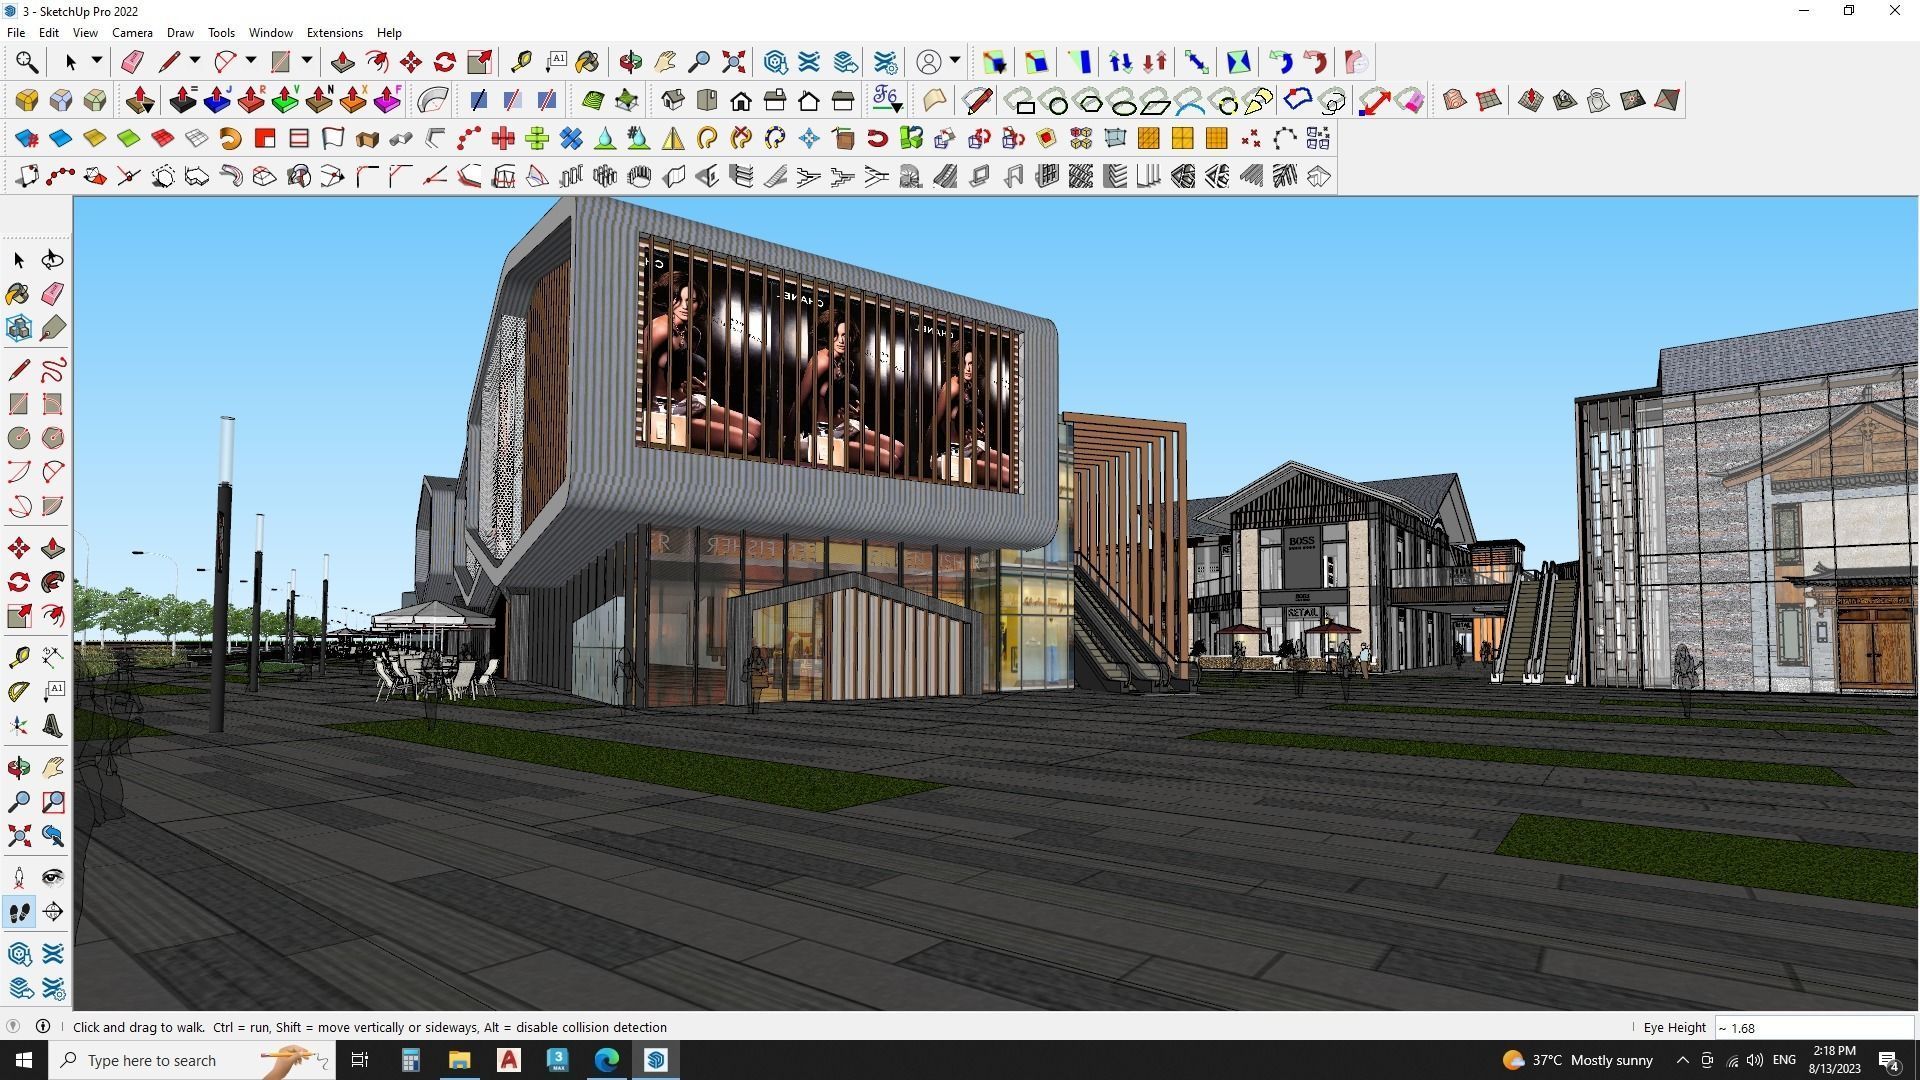1920x1080 pixels.
Task: Open the user account dropdown arrow
Action: tap(955, 61)
